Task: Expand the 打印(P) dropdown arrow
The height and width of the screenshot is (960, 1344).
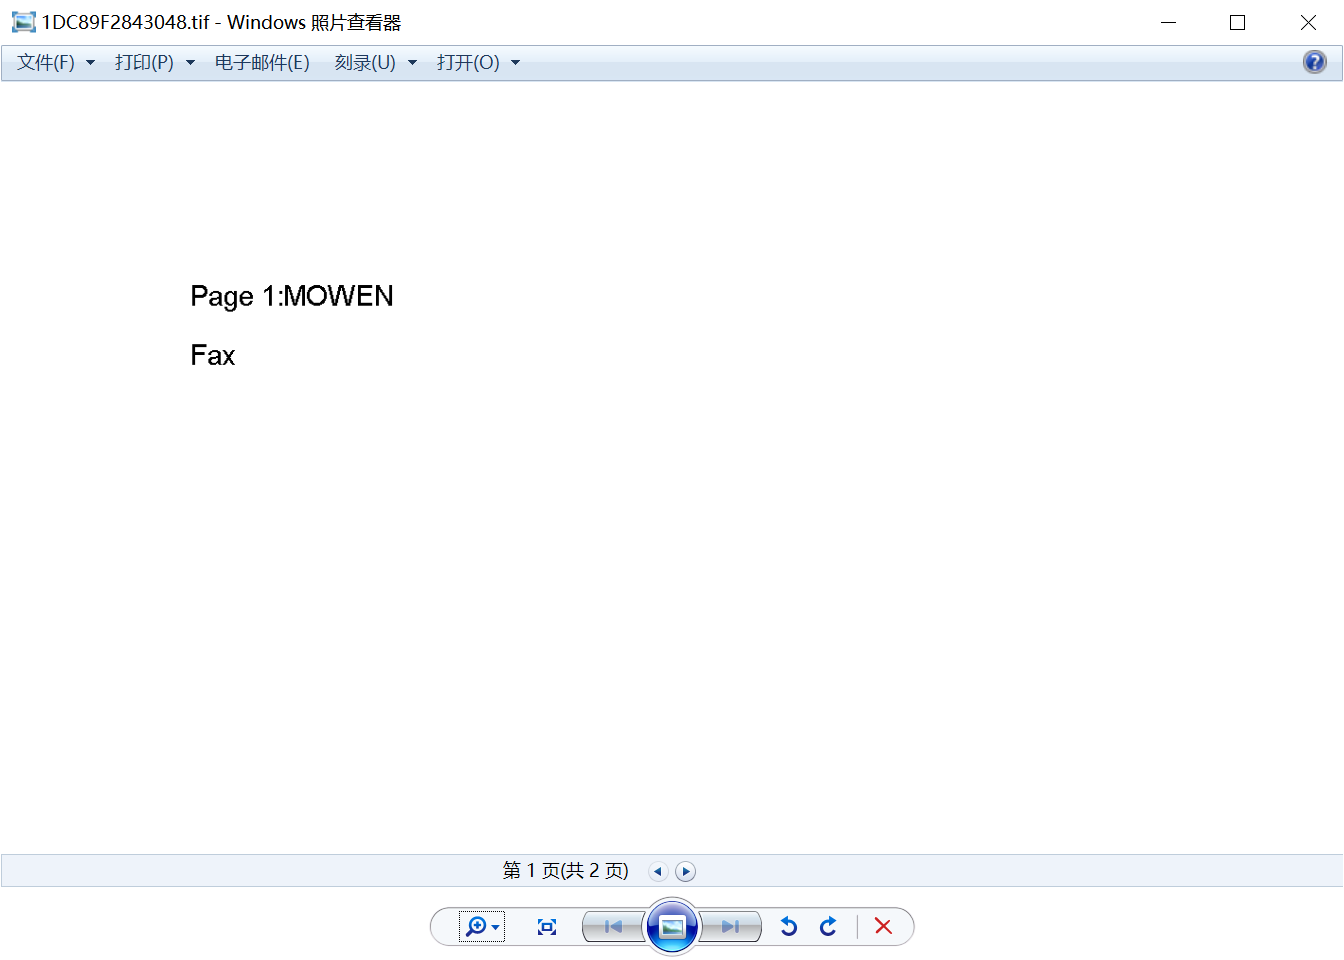Action: tap(190, 63)
